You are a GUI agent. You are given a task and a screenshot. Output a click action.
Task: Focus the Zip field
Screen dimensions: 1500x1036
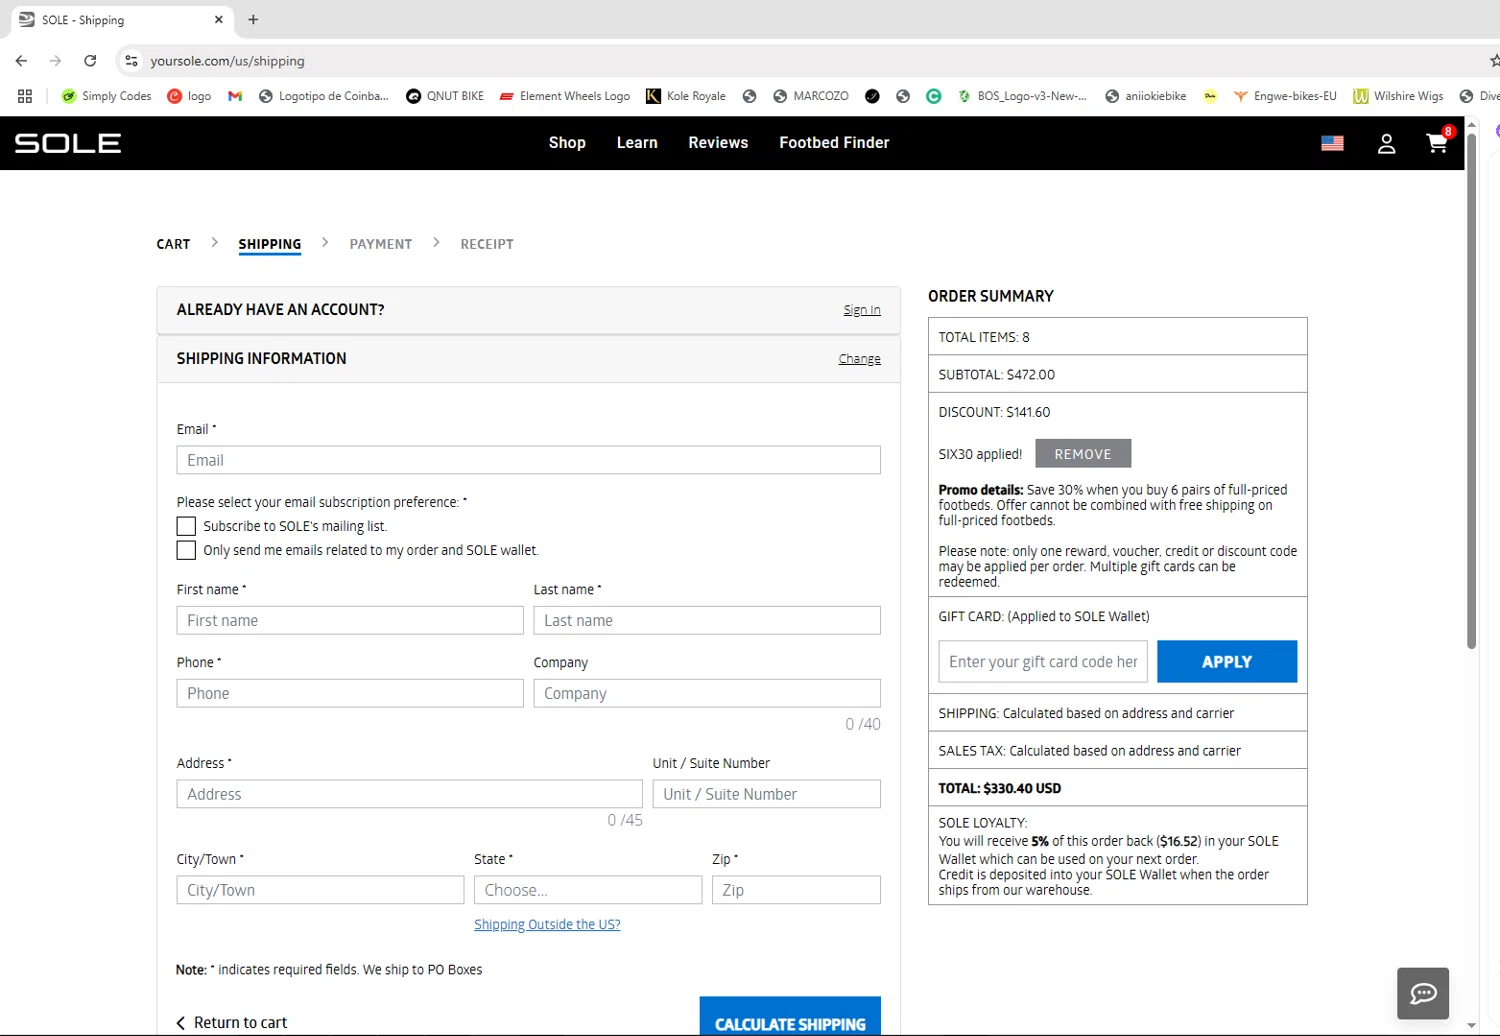[796, 890]
